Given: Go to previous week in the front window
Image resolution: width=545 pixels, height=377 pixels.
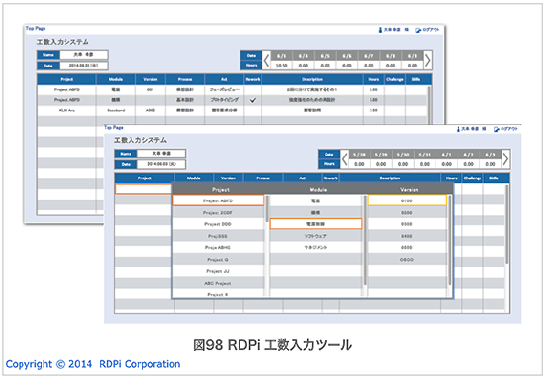Looking at the screenshot, I should [x=344, y=159].
